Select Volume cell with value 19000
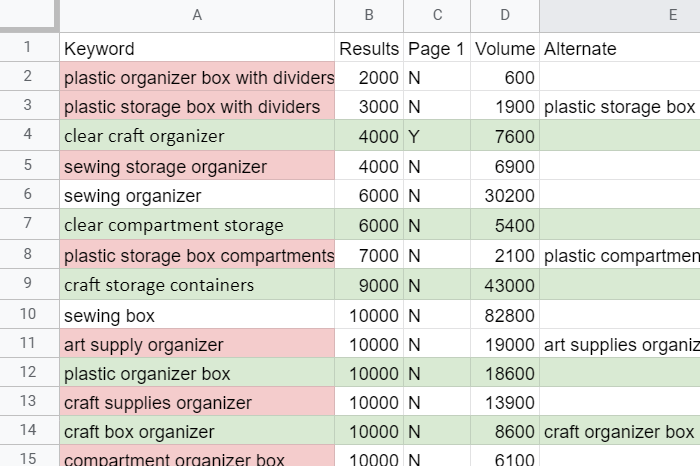This screenshot has width=700, height=466. (505, 344)
